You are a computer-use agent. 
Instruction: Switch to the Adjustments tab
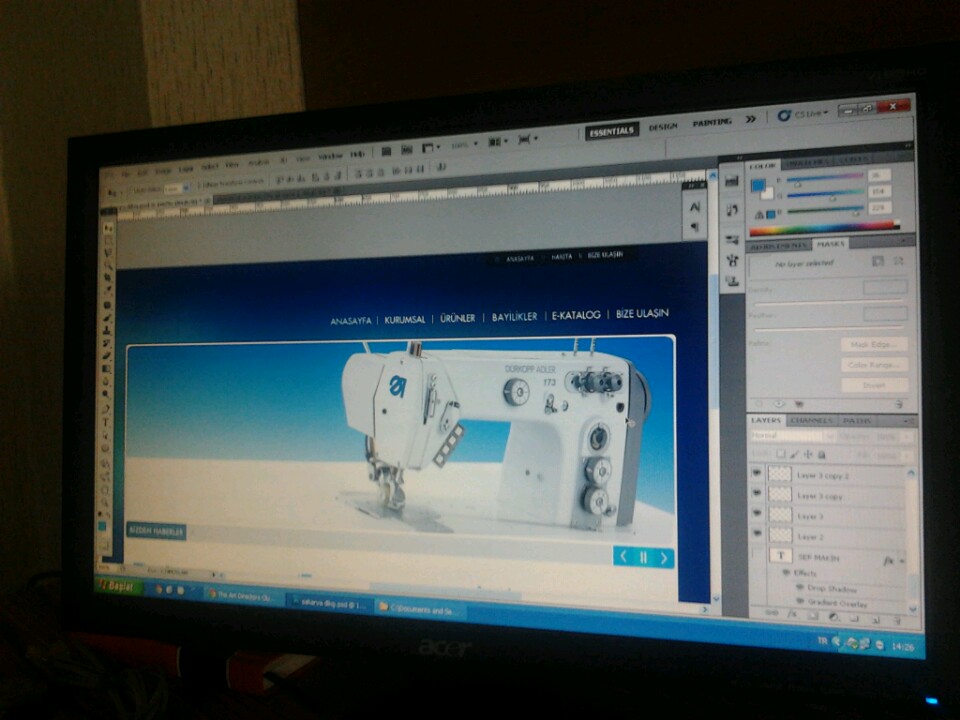778,246
